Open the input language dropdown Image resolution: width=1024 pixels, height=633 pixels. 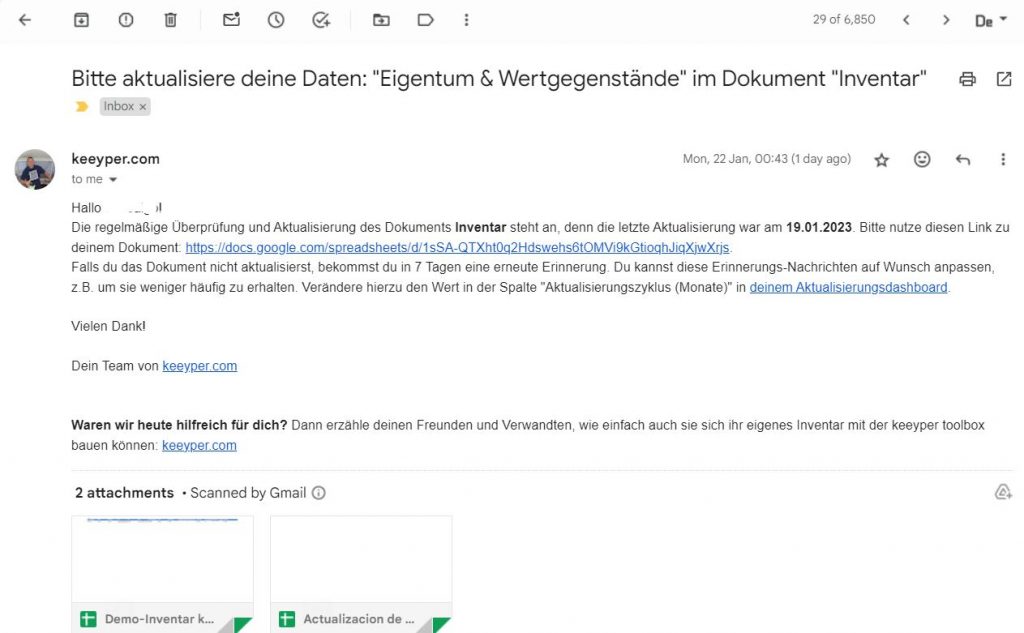tap(991, 20)
